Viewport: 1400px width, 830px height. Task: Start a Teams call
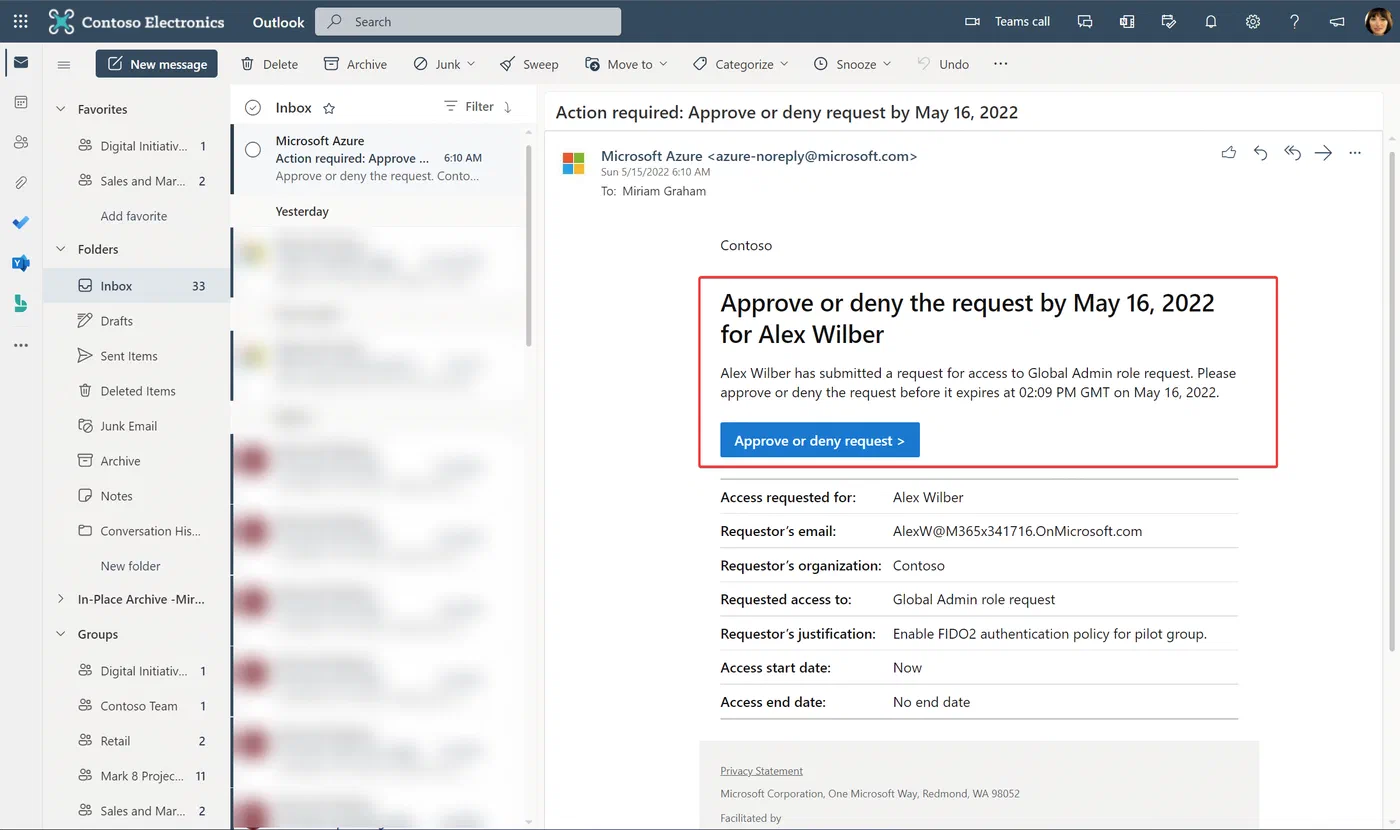(x=1008, y=21)
